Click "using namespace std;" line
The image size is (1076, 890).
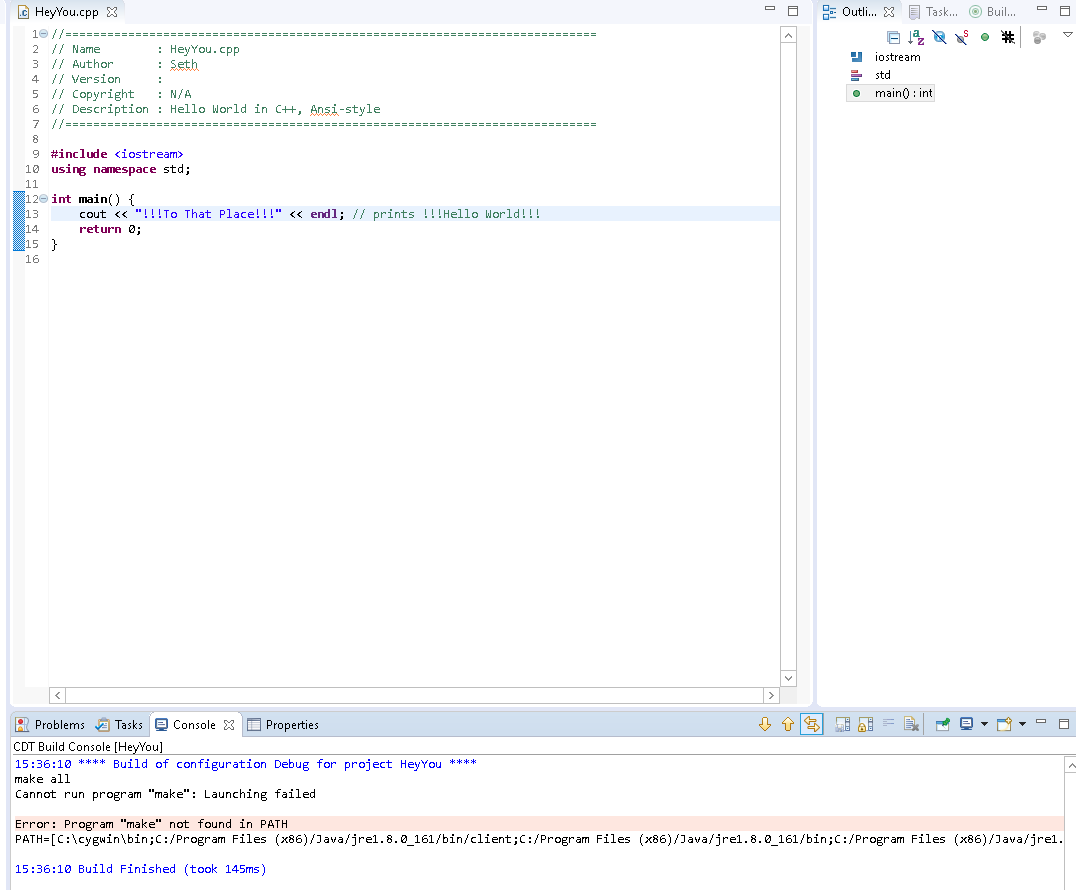(121, 169)
